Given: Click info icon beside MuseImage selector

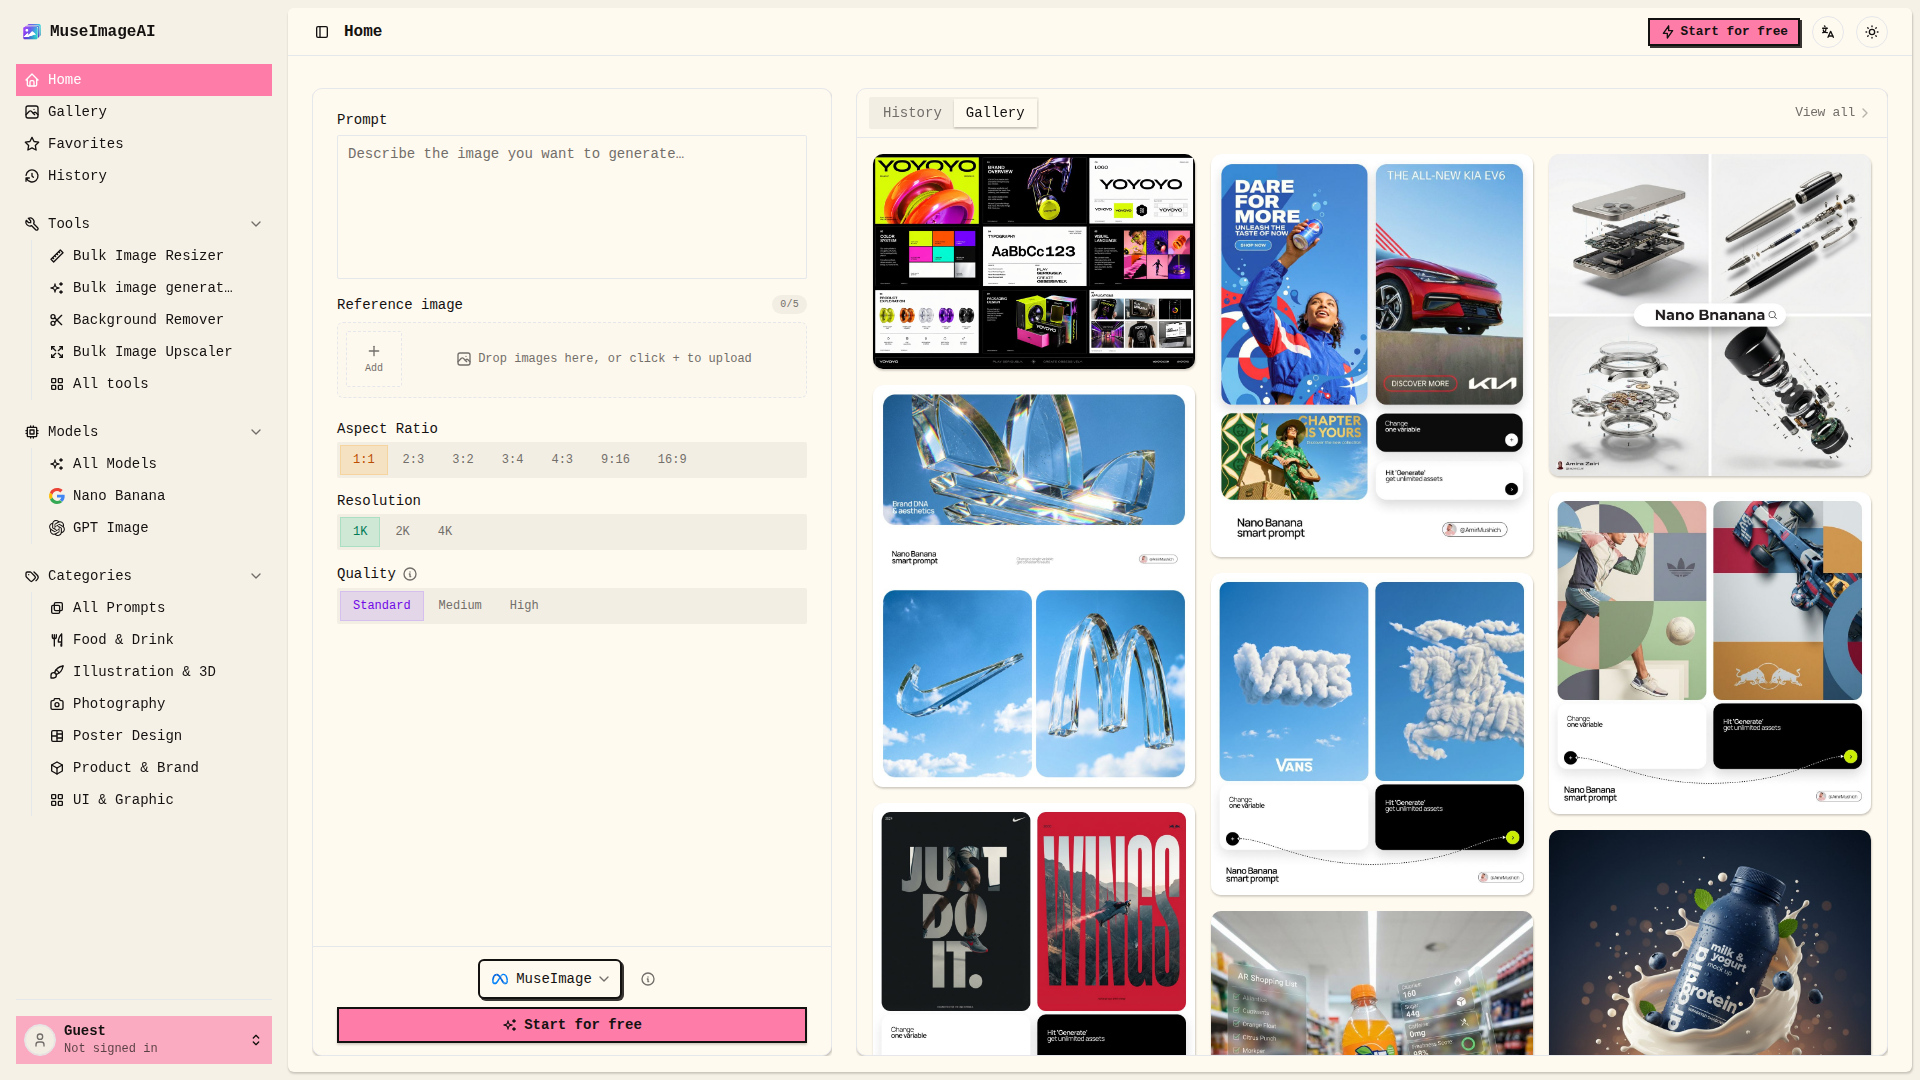Looking at the screenshot, I should click(648, 979).
